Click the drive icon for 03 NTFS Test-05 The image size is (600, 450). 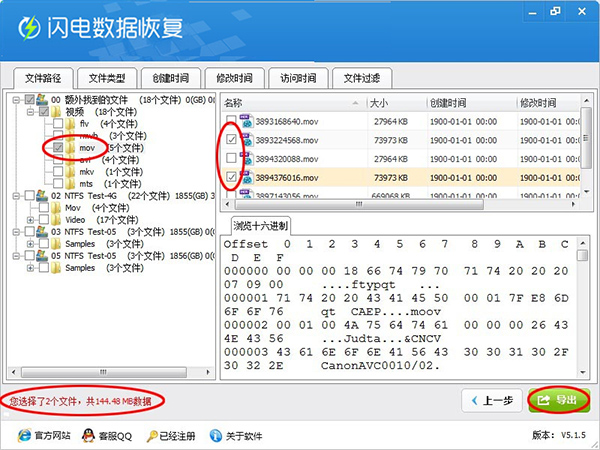42,232
